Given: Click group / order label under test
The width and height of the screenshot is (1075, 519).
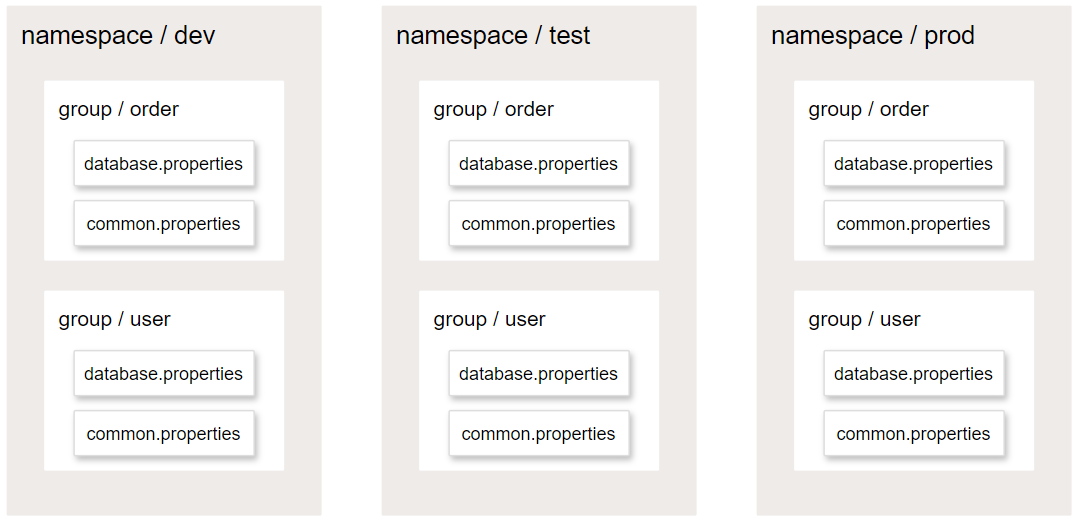Looking at the screenshot, I should pos(494,110).
